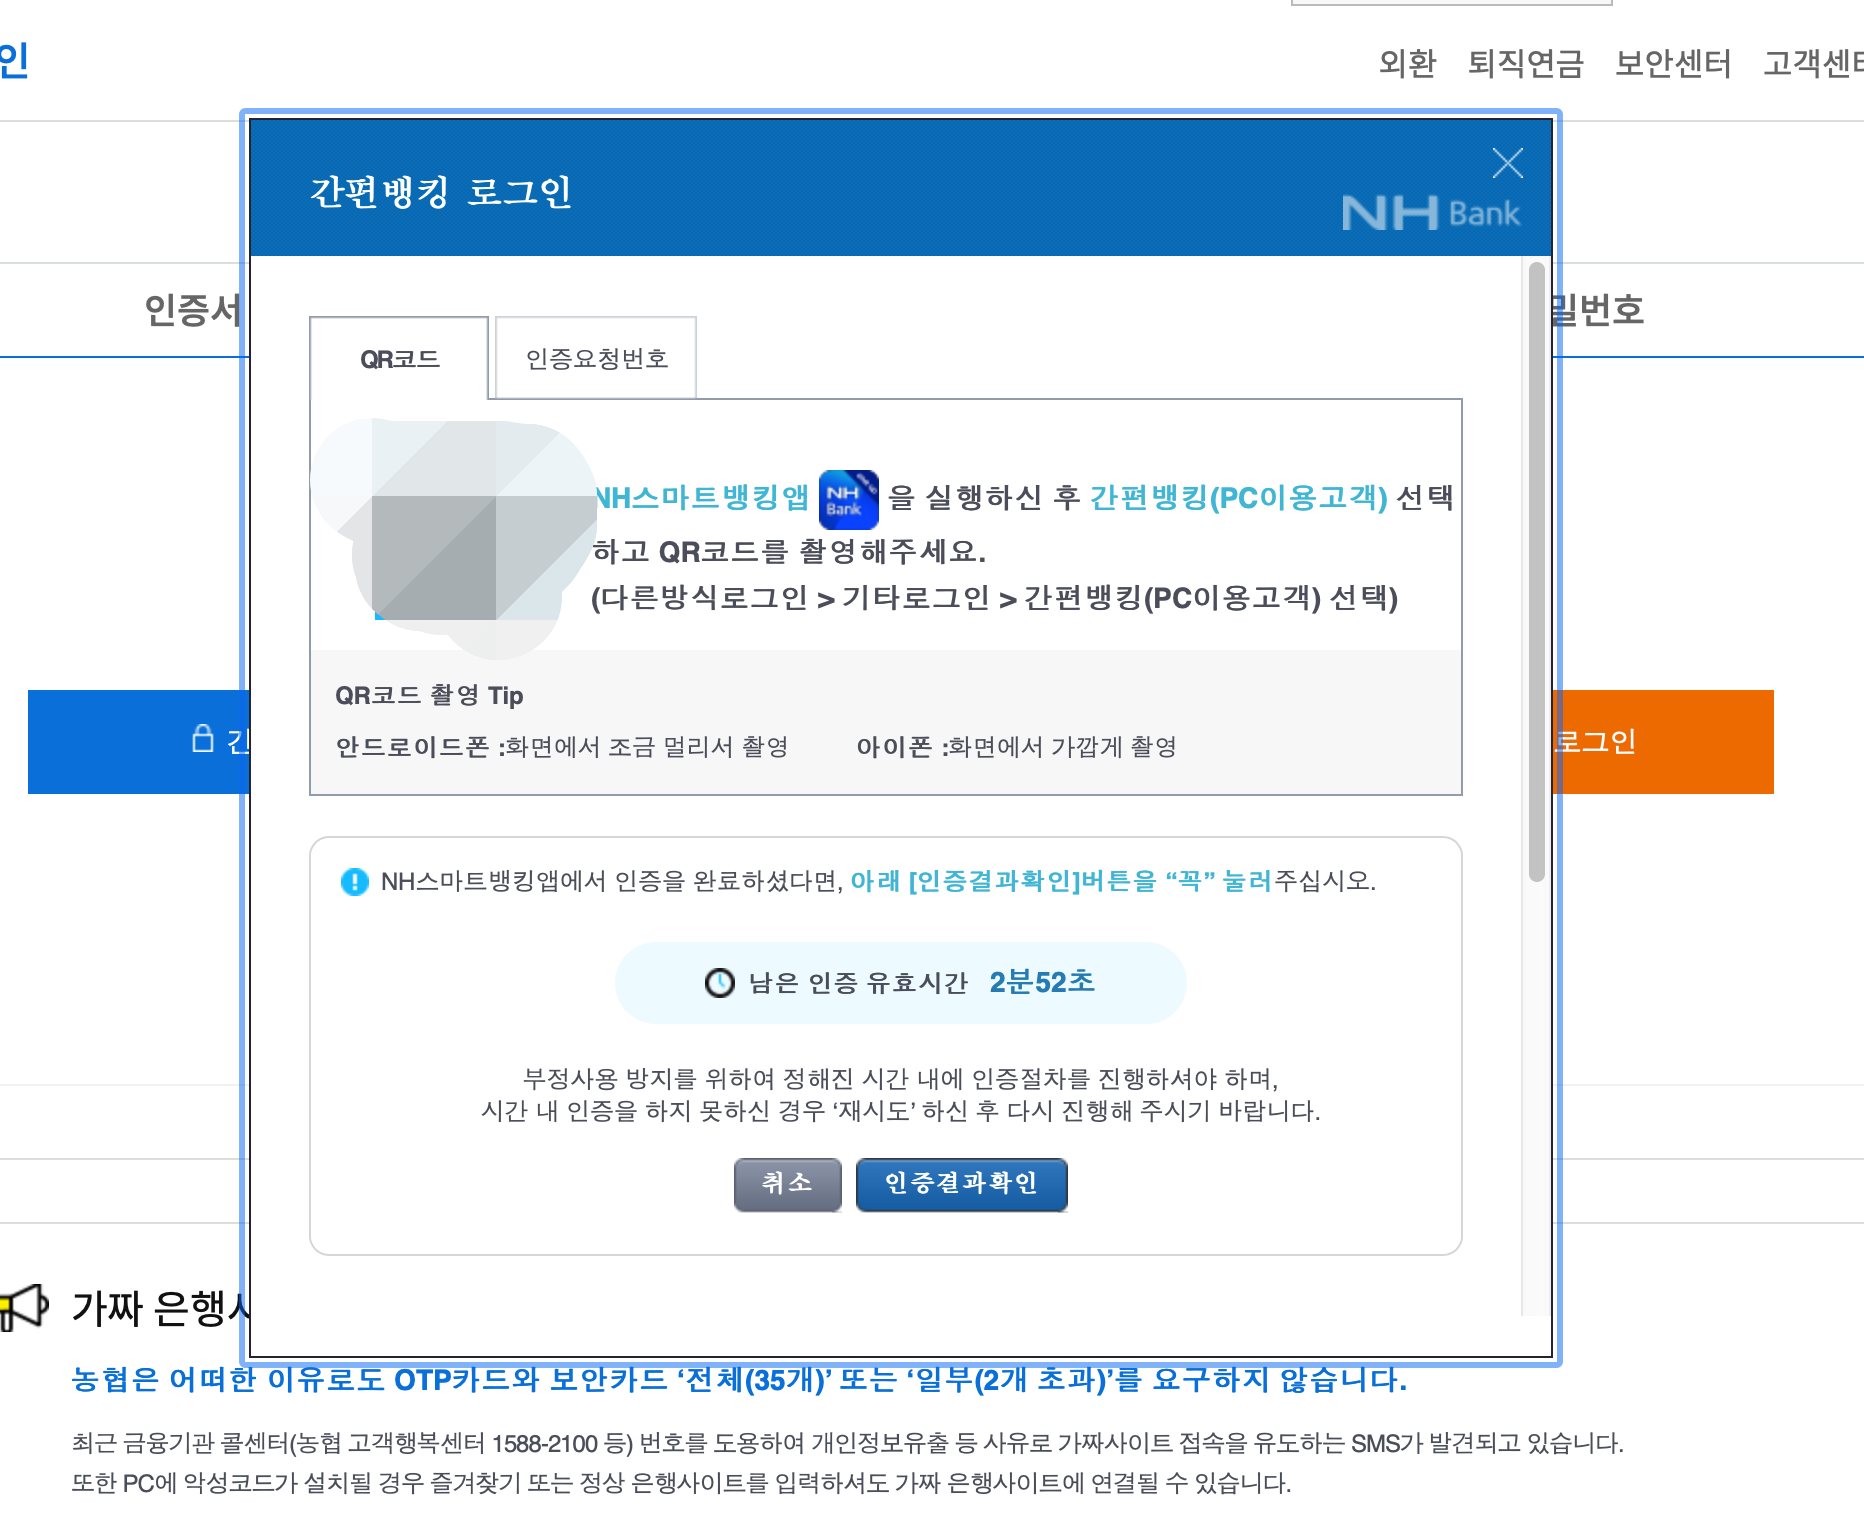Screen dimensions: 1864x1526
Task: Click the blue exclamation info icon
Action: [354, 881]
